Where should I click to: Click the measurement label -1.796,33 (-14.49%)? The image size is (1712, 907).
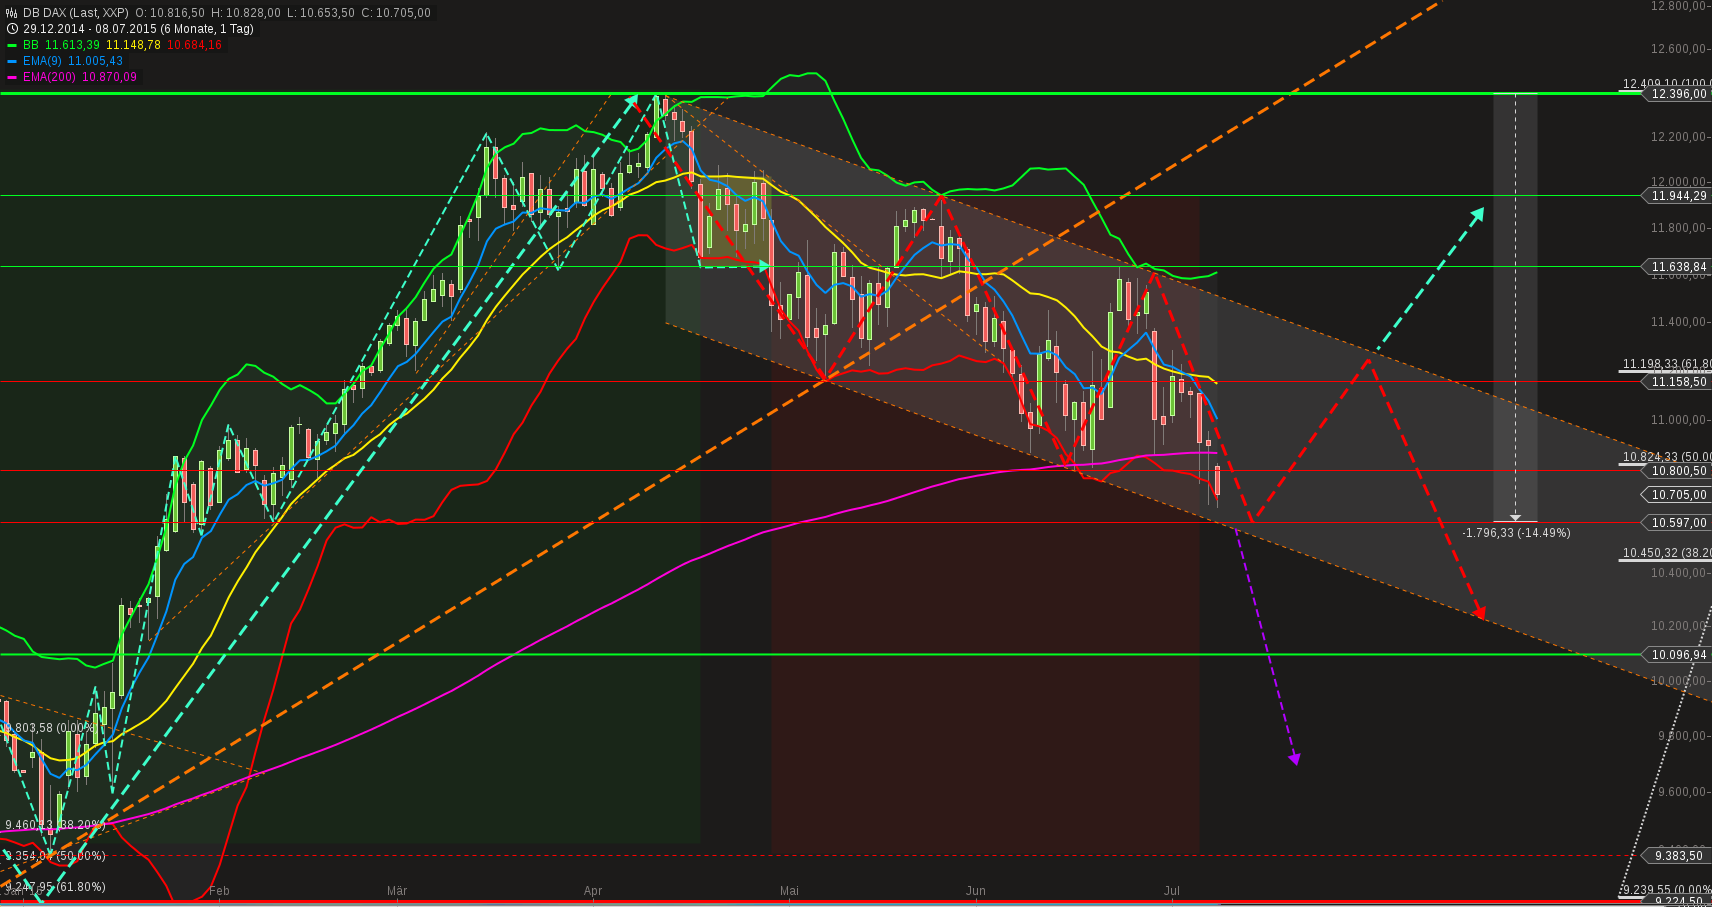(1517, 533)
